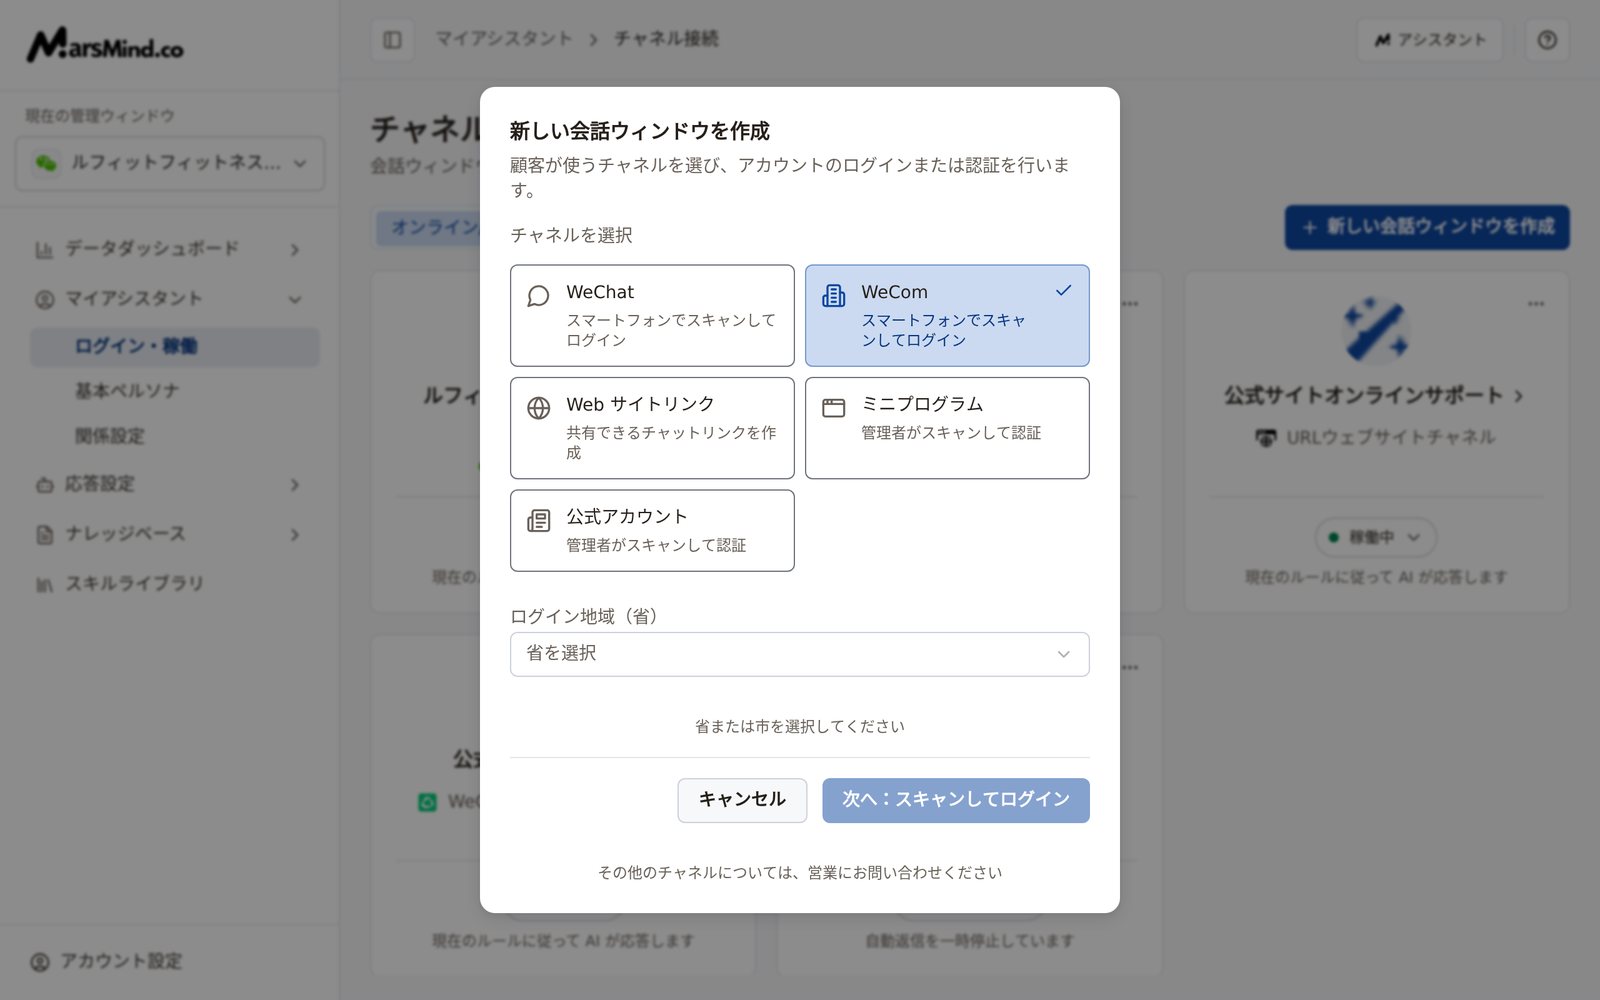Screen dimensions: 1600x1000
Task: Collapse the マイアシスタント section
Action: pyautogui.click(x=168, y=299)
